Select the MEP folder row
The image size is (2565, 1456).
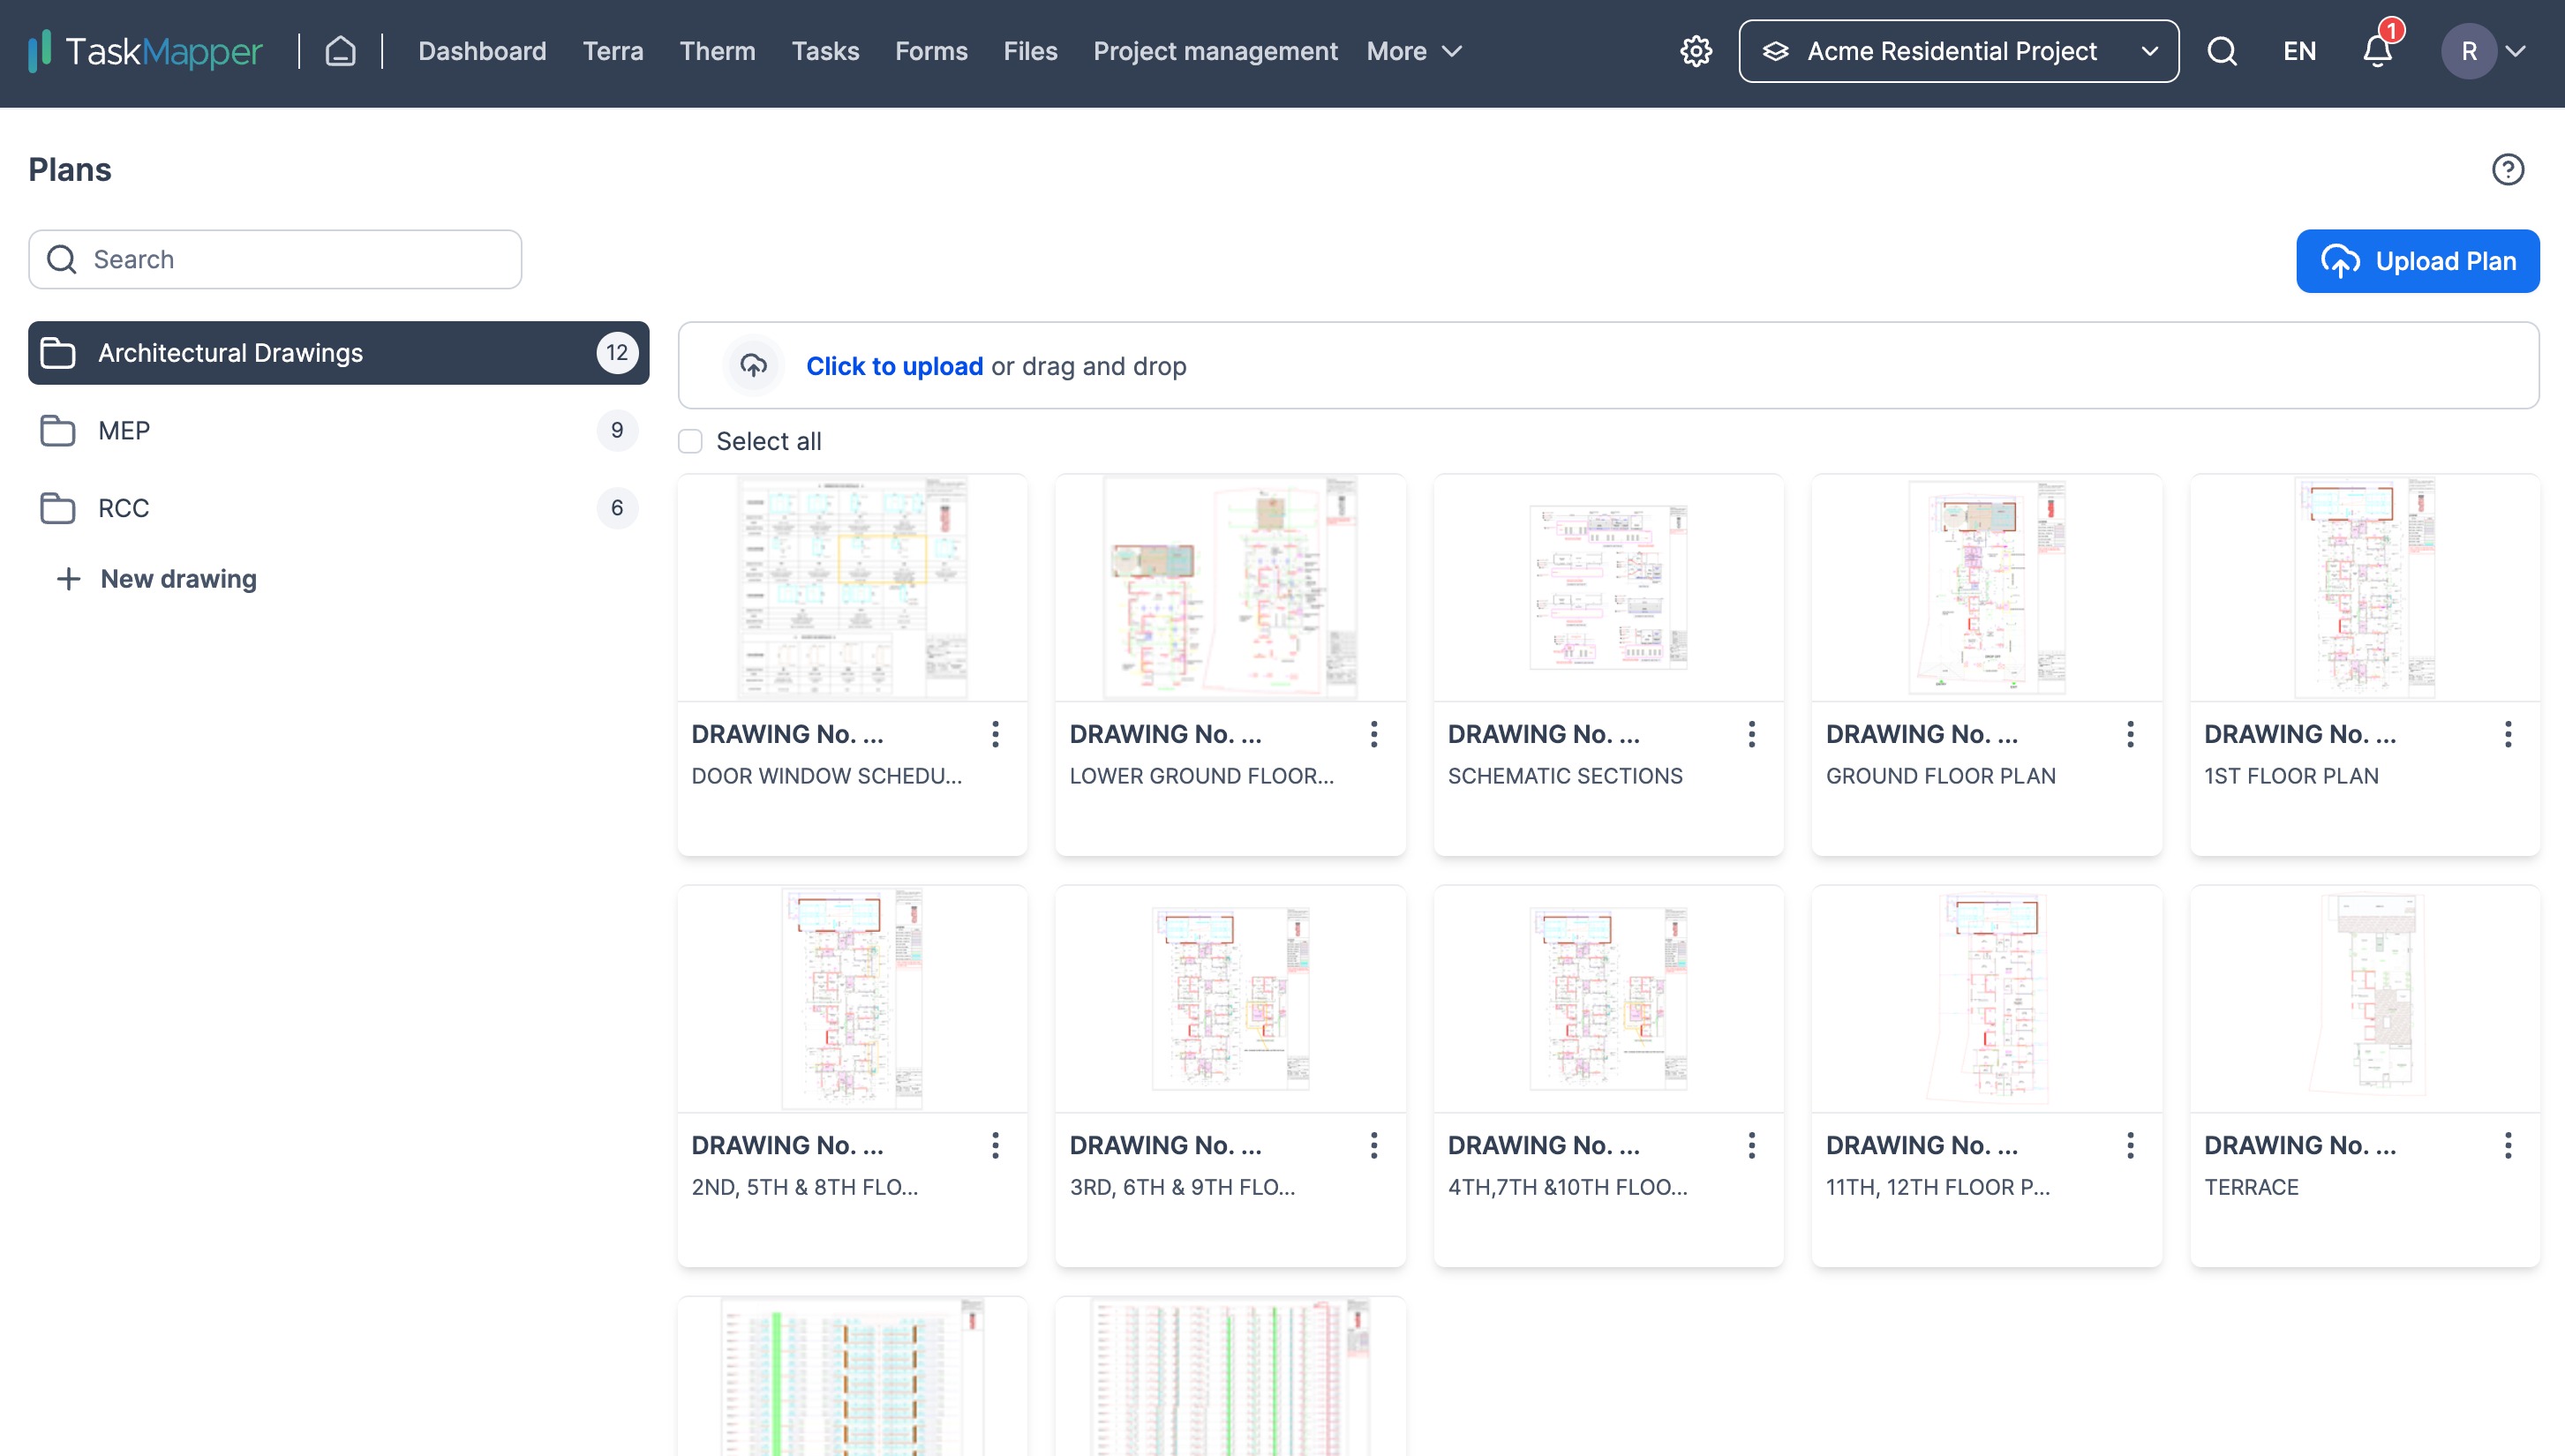pos(338,431)
